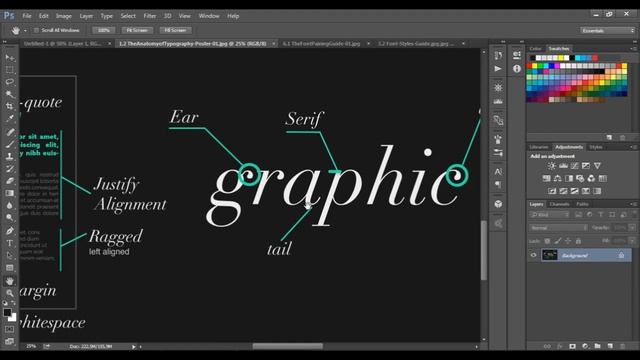
Task: Create a new layer
Action: click(x=610, y=346)
